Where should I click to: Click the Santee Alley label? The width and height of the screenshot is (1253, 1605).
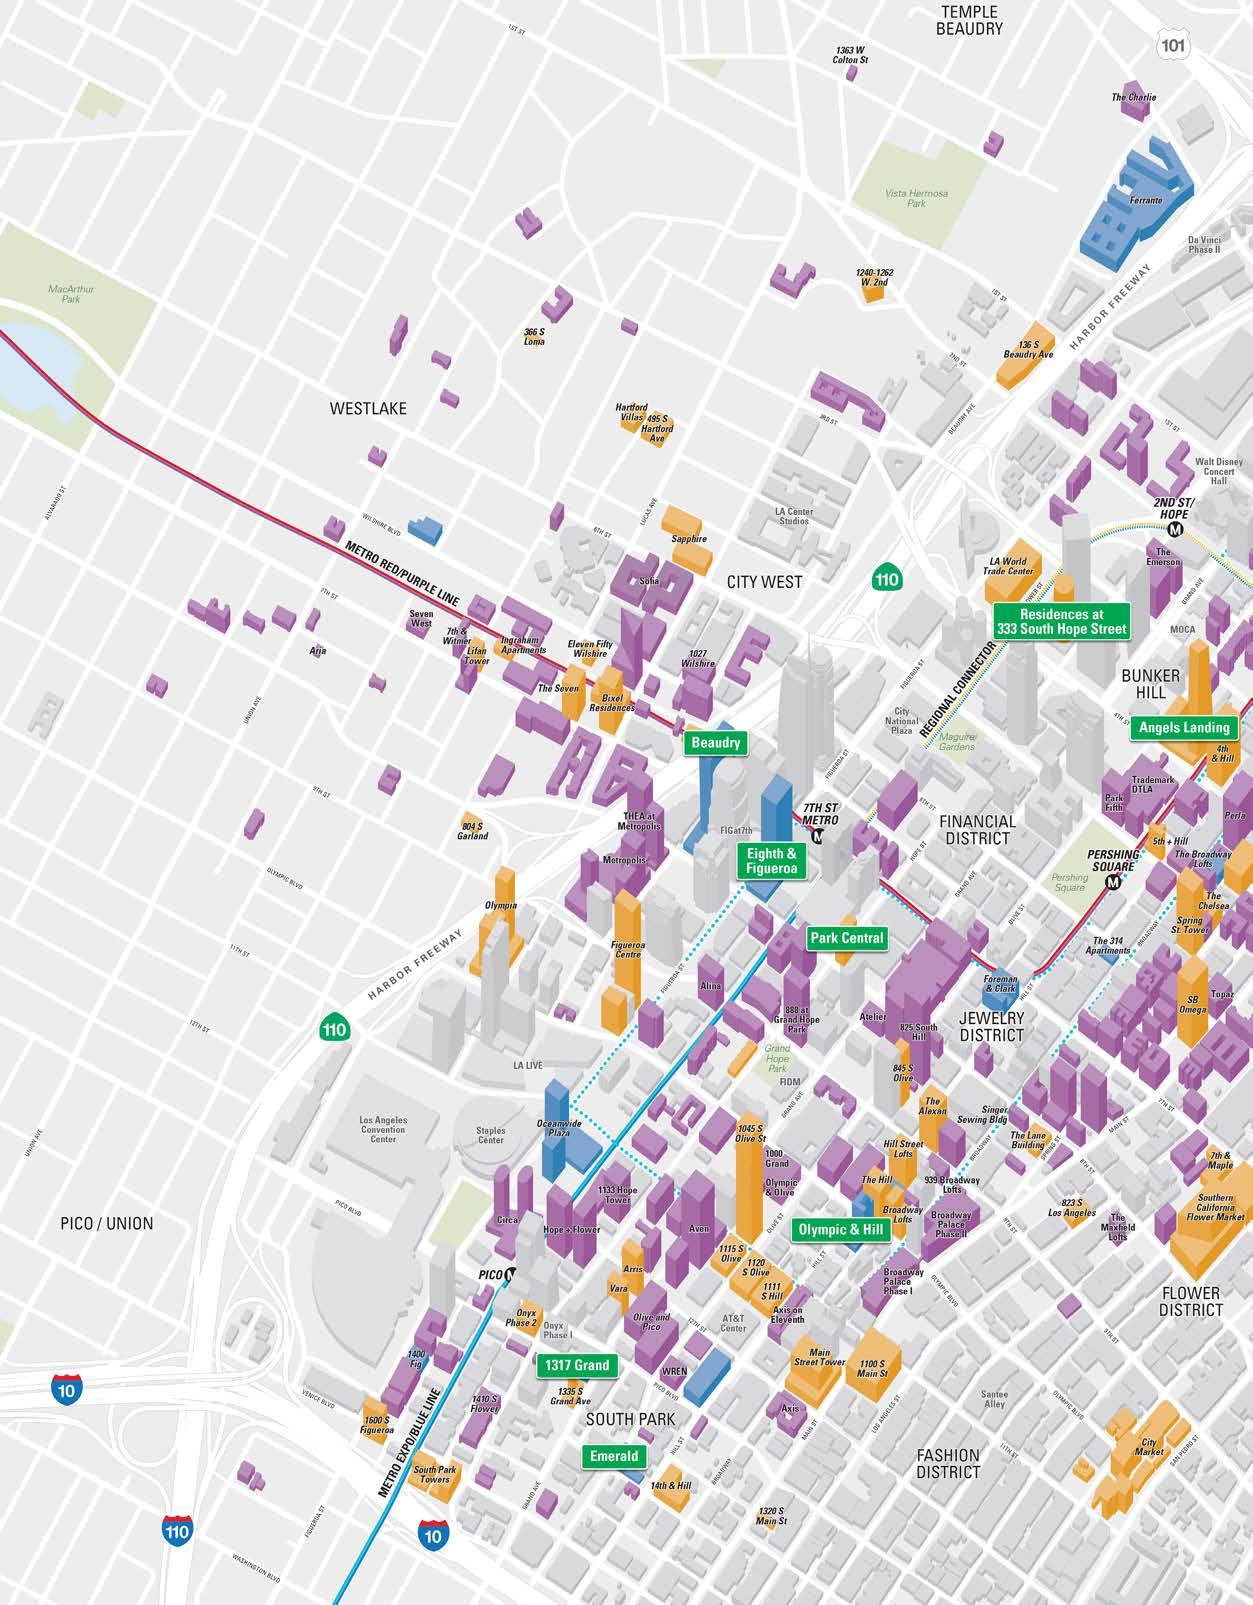[x=994, y=1399]
